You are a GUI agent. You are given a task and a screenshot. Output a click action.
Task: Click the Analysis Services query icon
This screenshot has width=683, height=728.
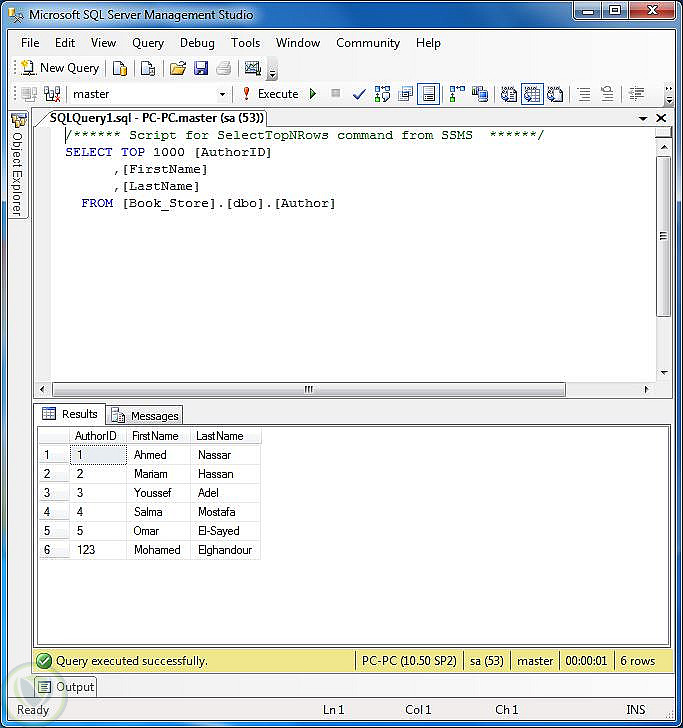[148, 68]
